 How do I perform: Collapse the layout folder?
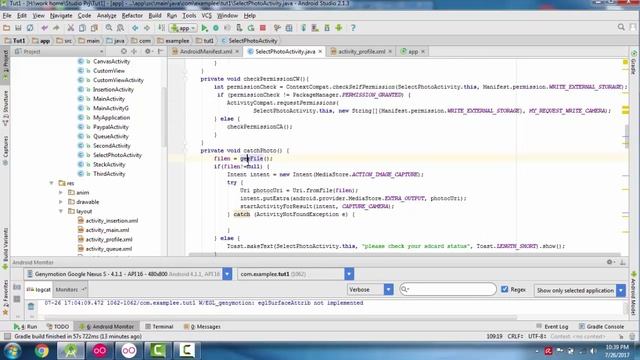(x=61, y=211)
